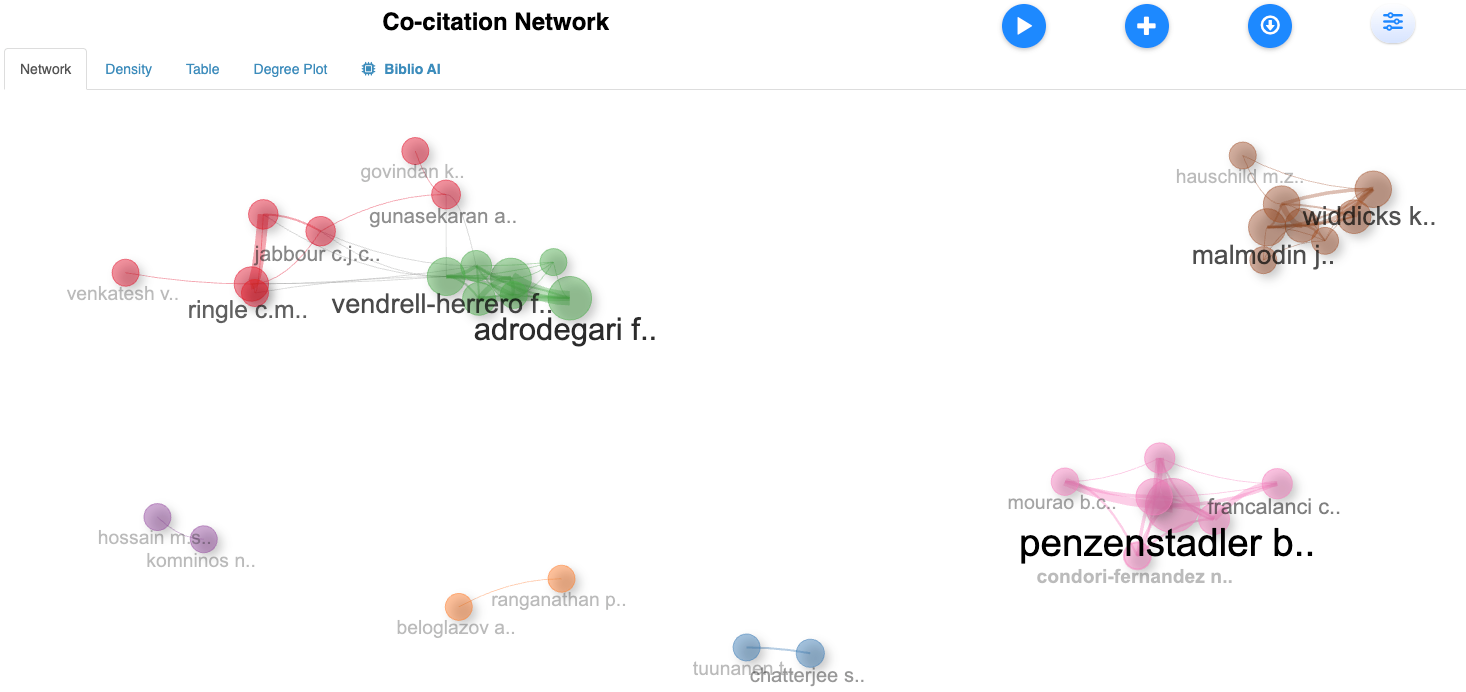Click the download export icon button

(1269, 26)
